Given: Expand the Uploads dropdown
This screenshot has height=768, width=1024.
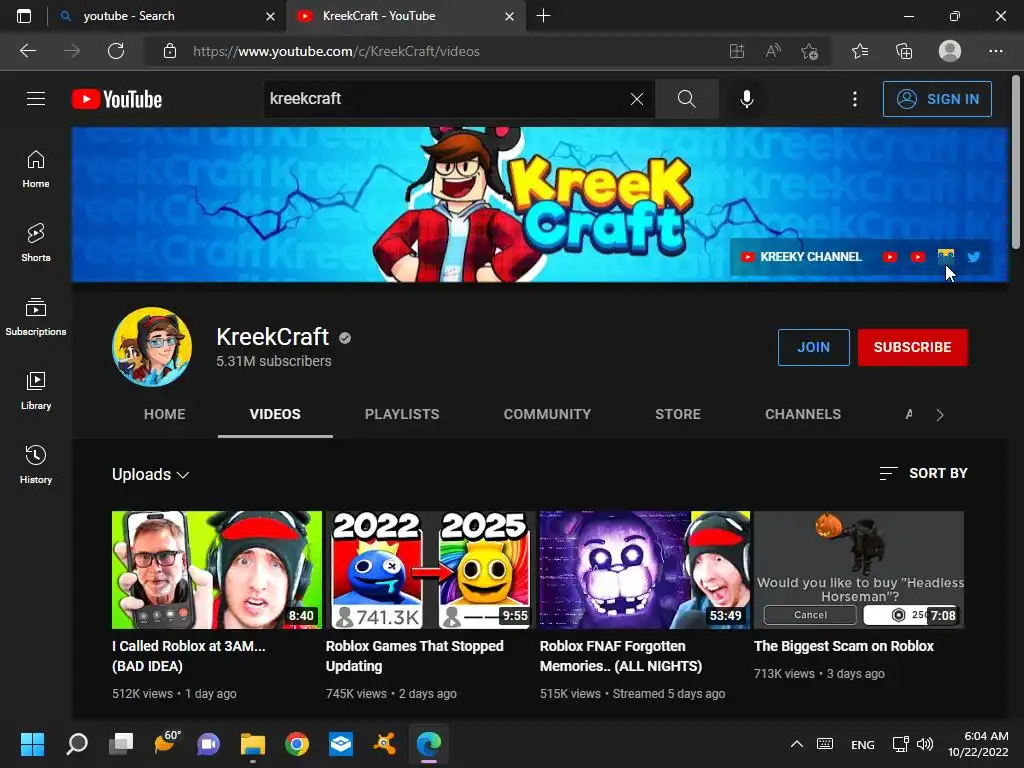Looking at the screenshot, I should [x=150, y=474].
